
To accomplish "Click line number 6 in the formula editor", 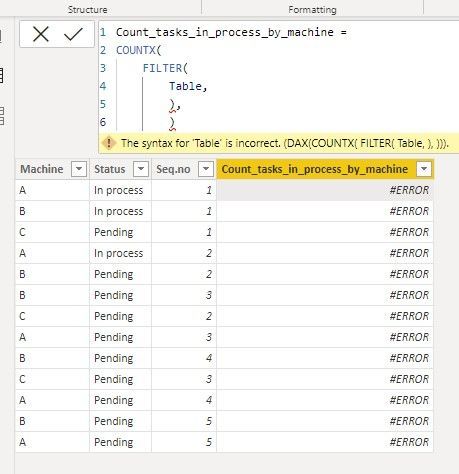I will pyautogui.click(x=103, y=122).
